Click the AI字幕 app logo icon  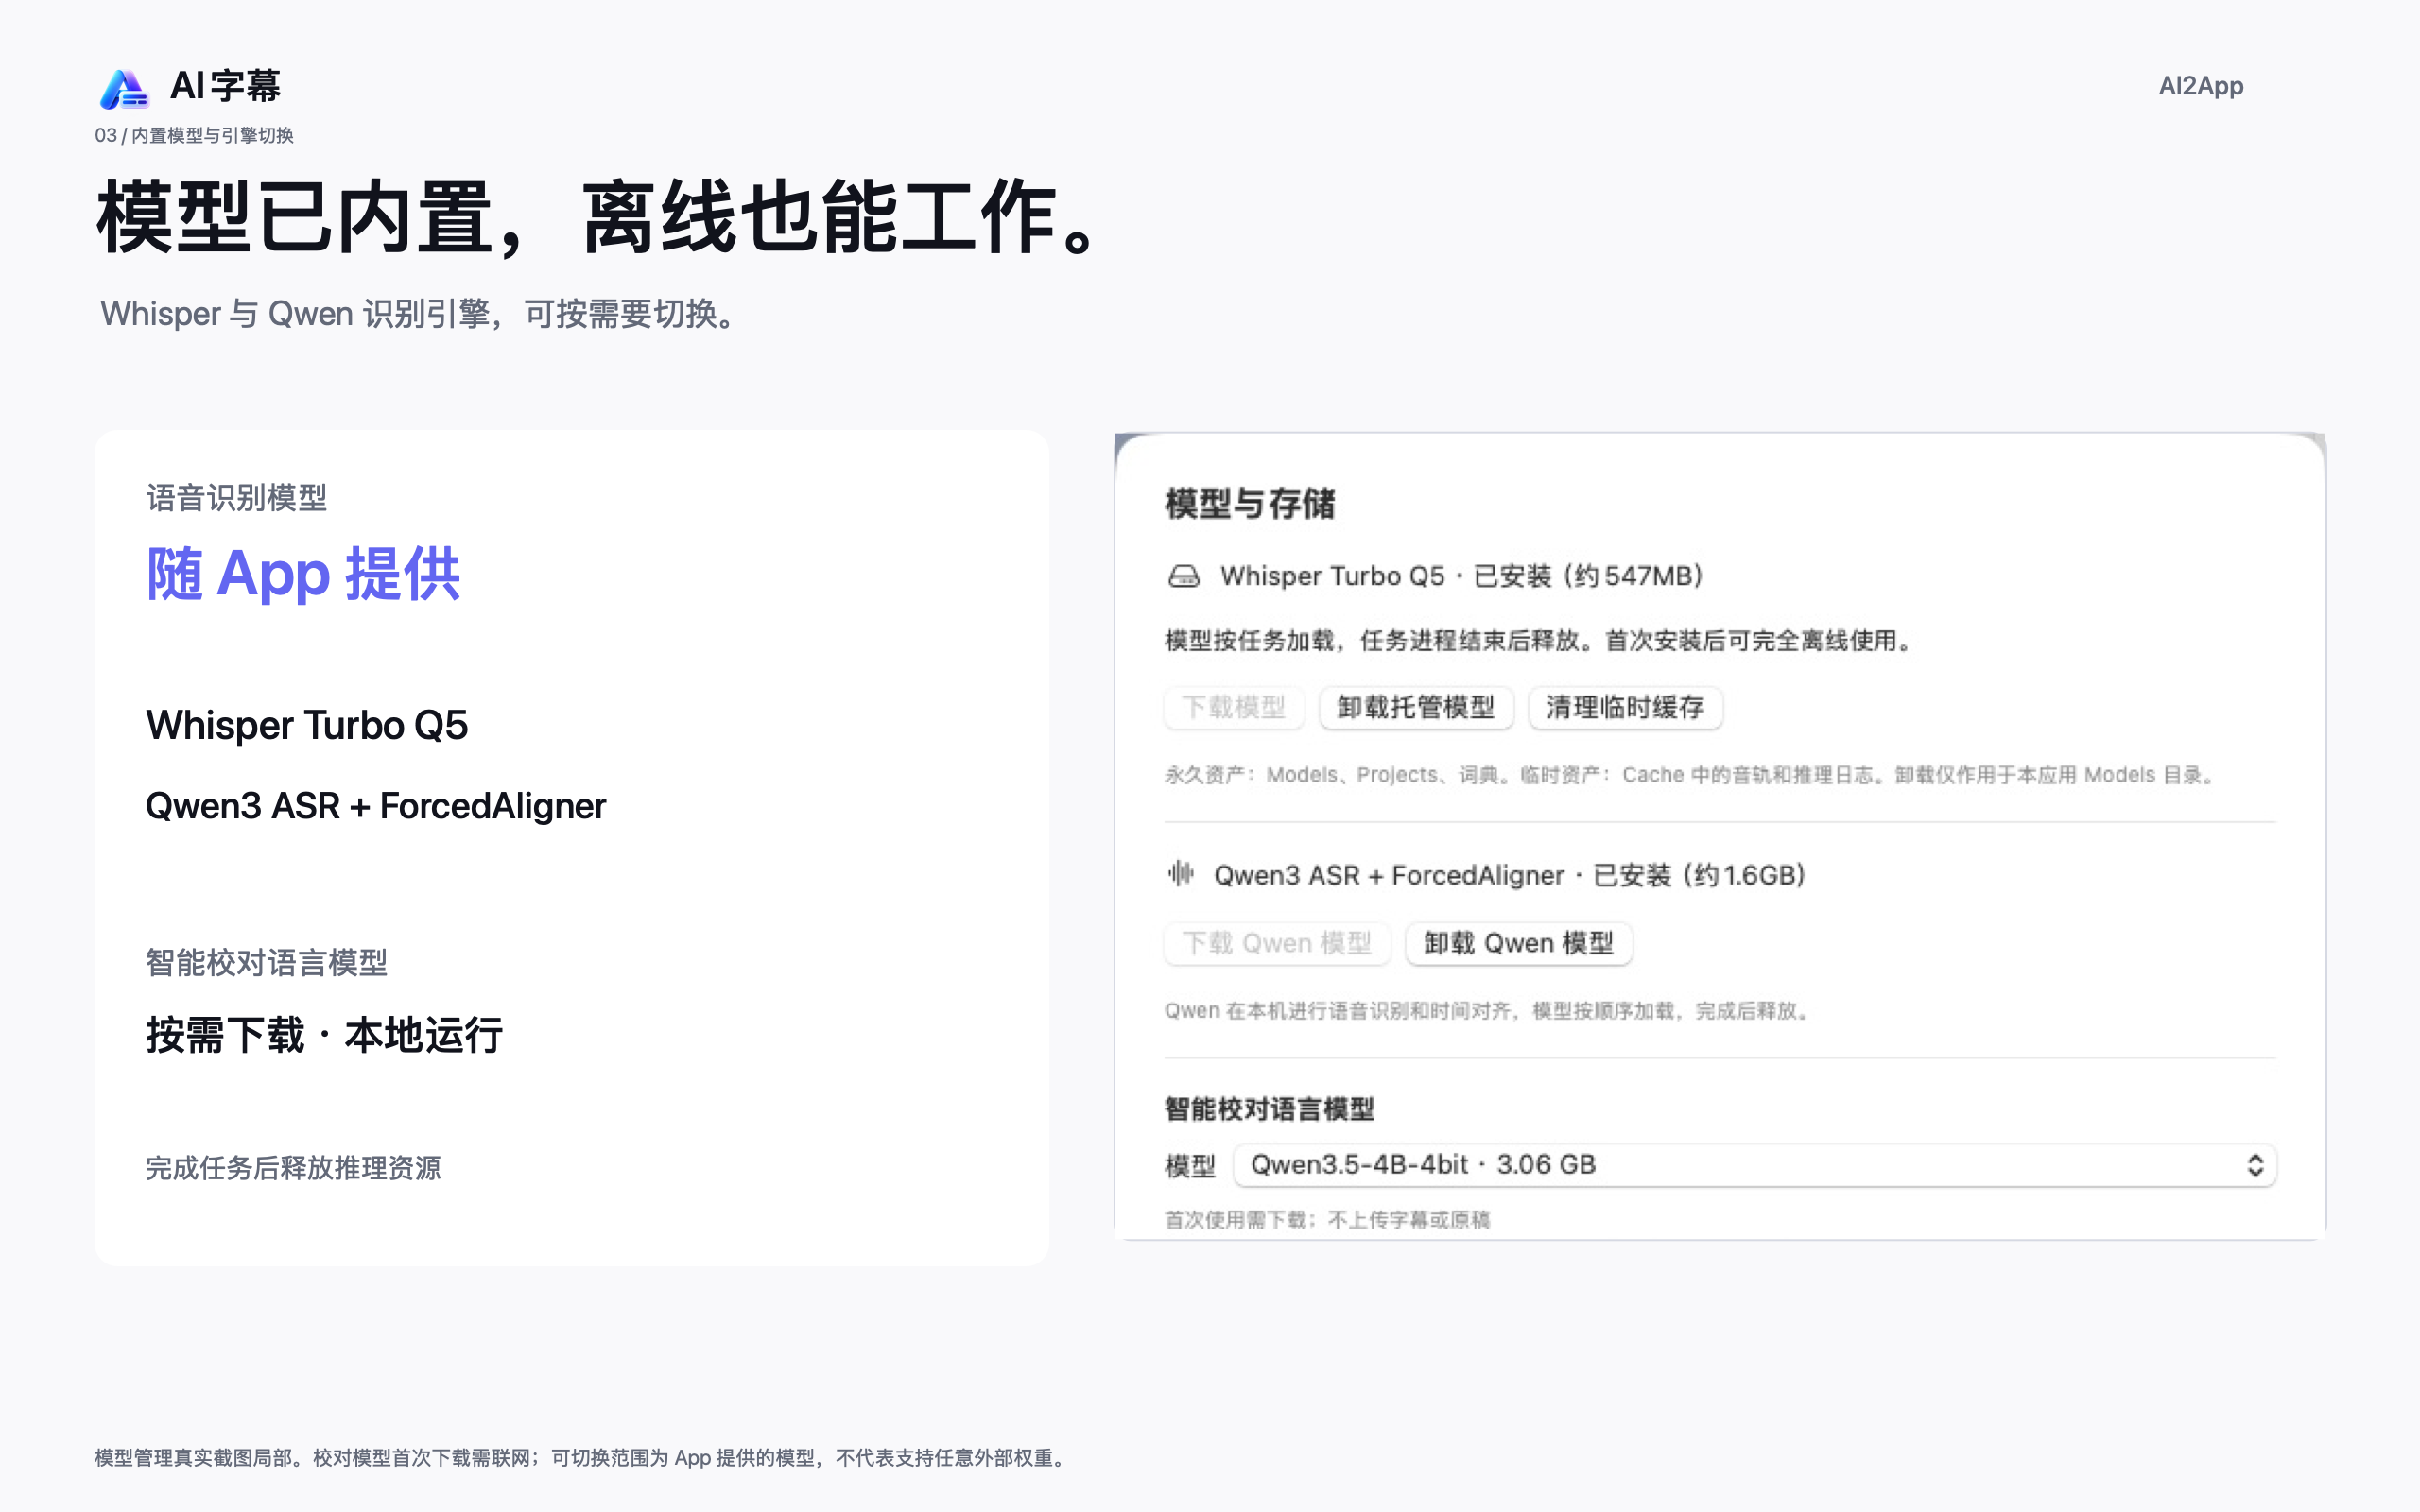click(x=124, y=89)
